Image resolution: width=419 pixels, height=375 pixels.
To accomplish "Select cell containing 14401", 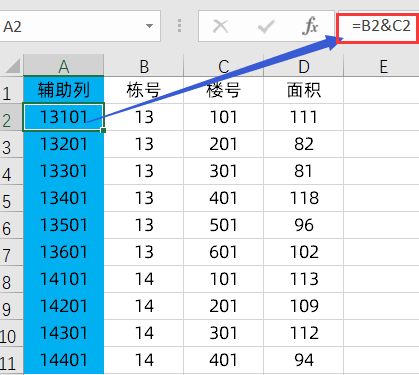I will (x=64, y=360).
